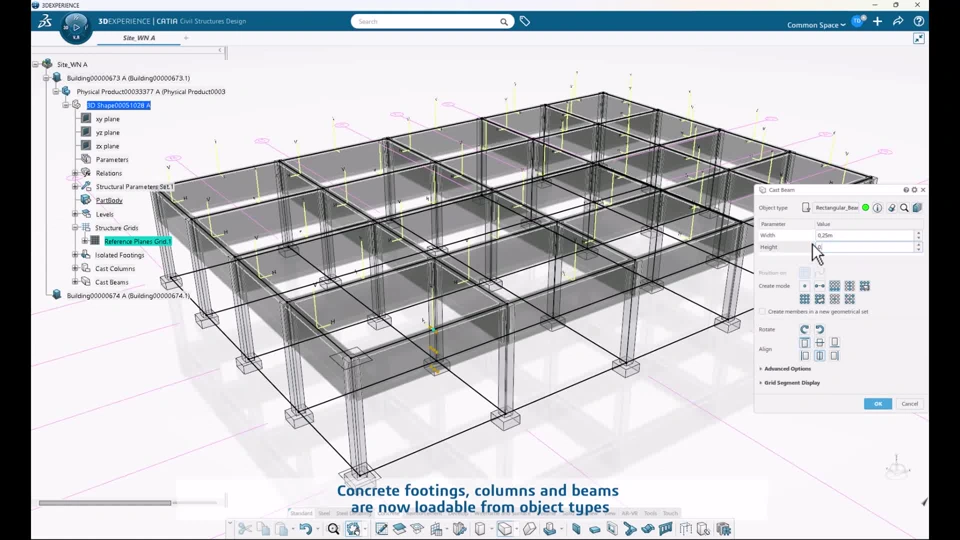Click the tree panel horizontal scrollbar
This screenshot has height=540, width=960.
[105, 503]
